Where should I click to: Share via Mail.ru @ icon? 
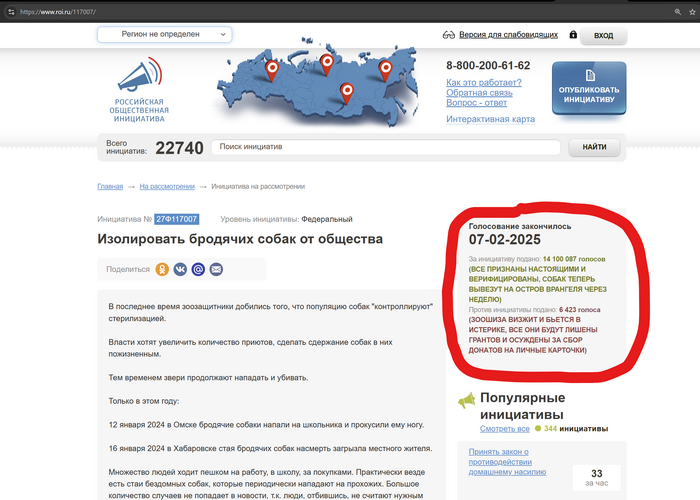pyautogui.click(x=198, y=269)
